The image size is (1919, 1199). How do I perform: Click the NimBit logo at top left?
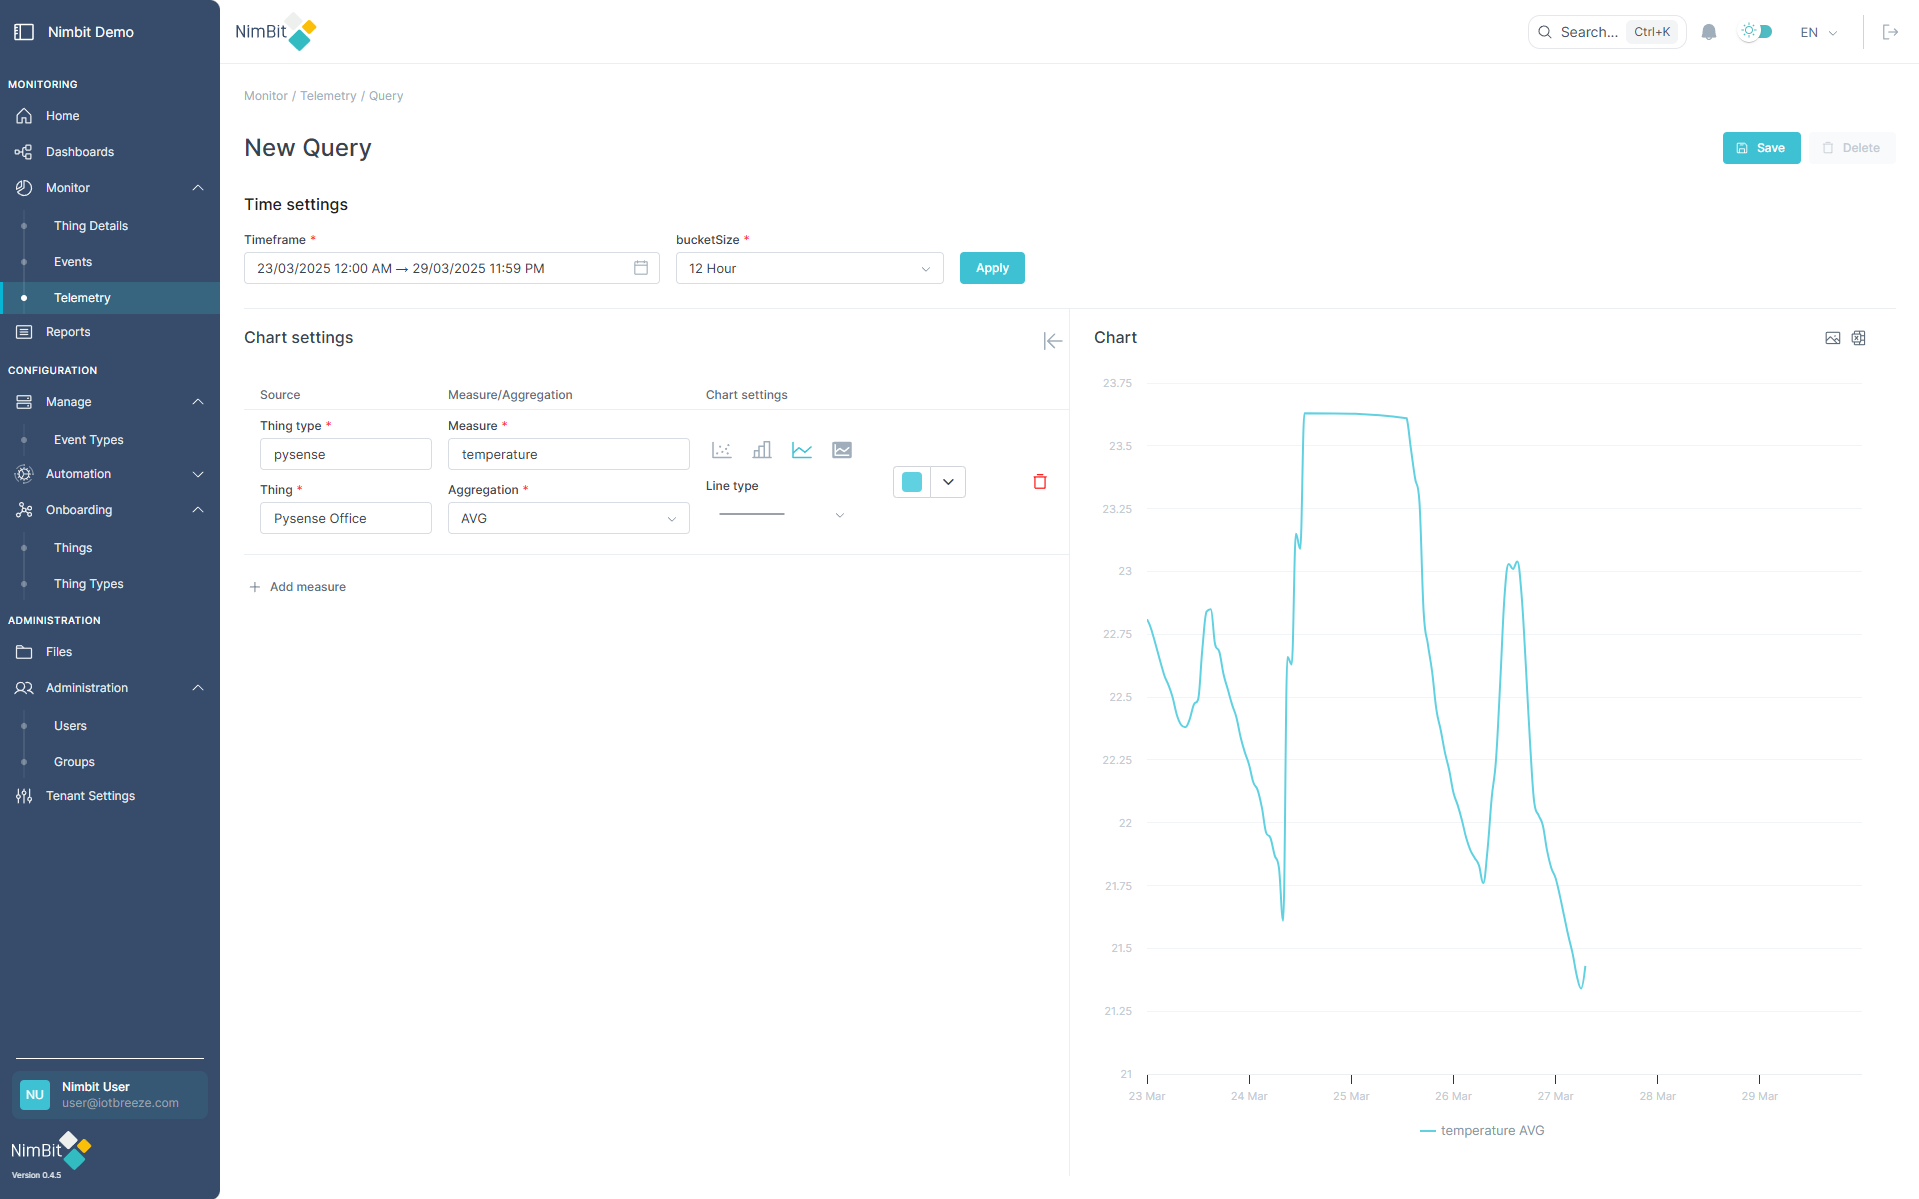click(x=275, y=31)
